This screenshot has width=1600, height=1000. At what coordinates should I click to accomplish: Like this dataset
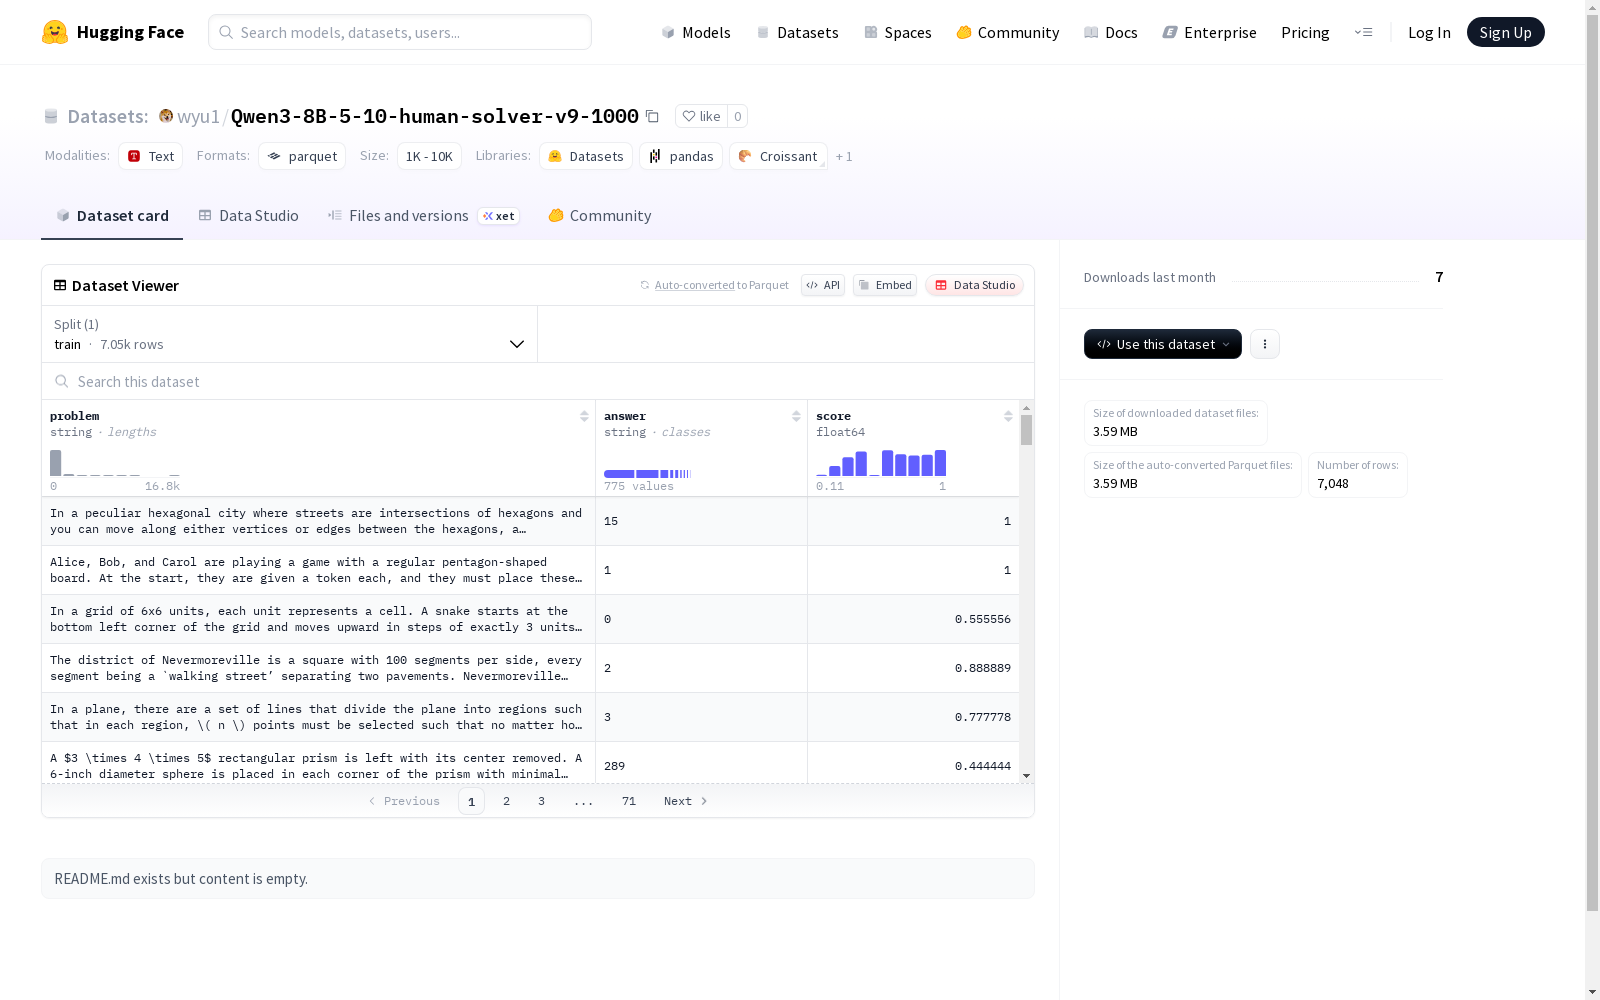(701, 116)
